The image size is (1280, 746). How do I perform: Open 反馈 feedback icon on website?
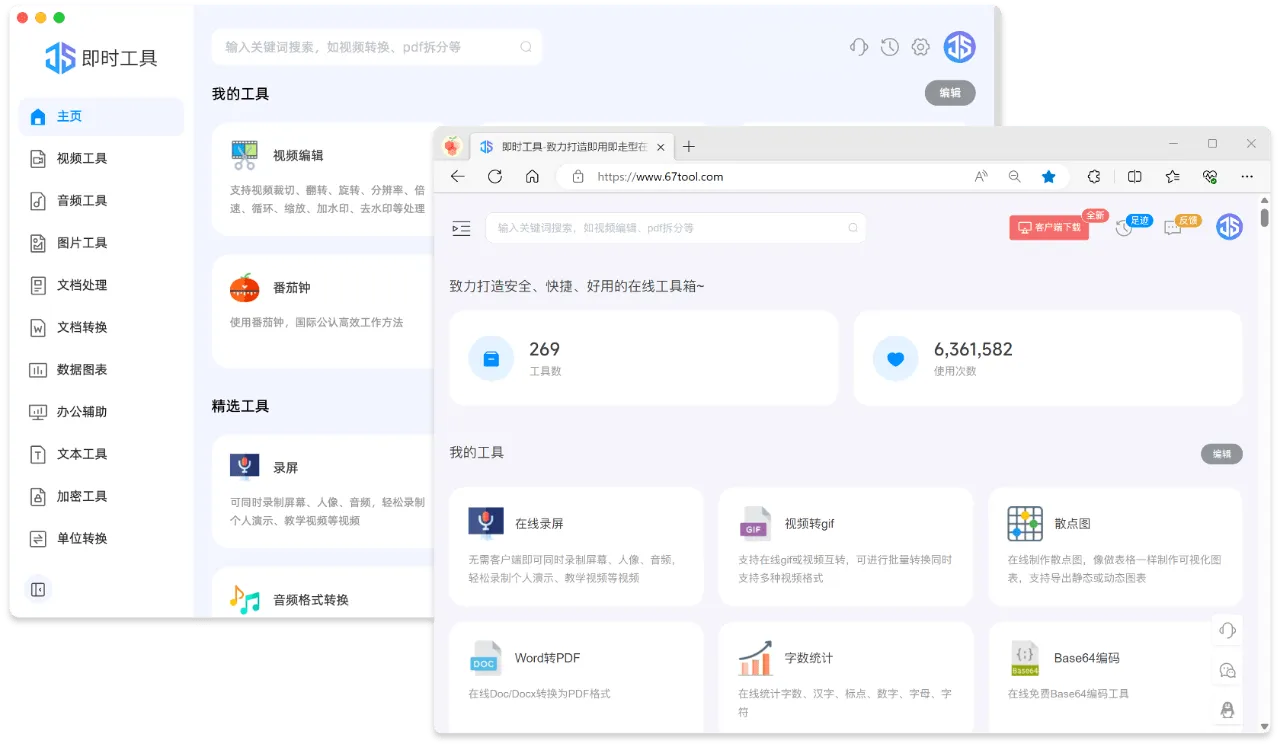pyautogui.click(x=1173, y=228)
